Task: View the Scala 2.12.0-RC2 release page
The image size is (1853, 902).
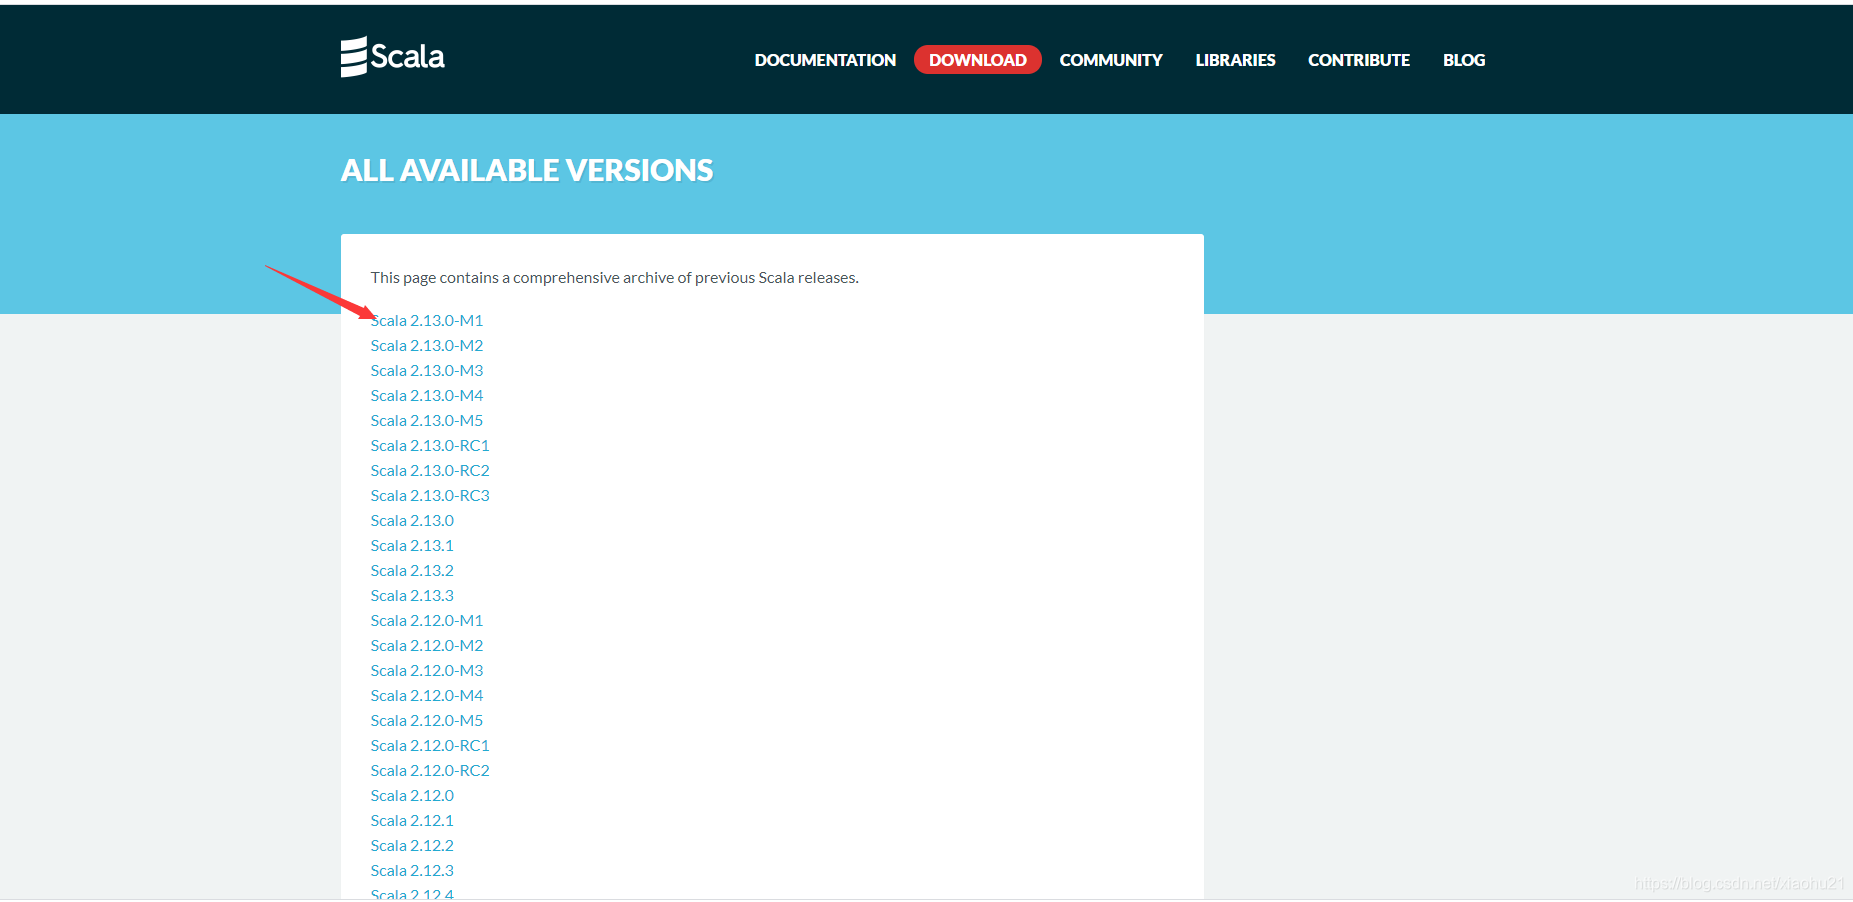Action: point(430,770)
